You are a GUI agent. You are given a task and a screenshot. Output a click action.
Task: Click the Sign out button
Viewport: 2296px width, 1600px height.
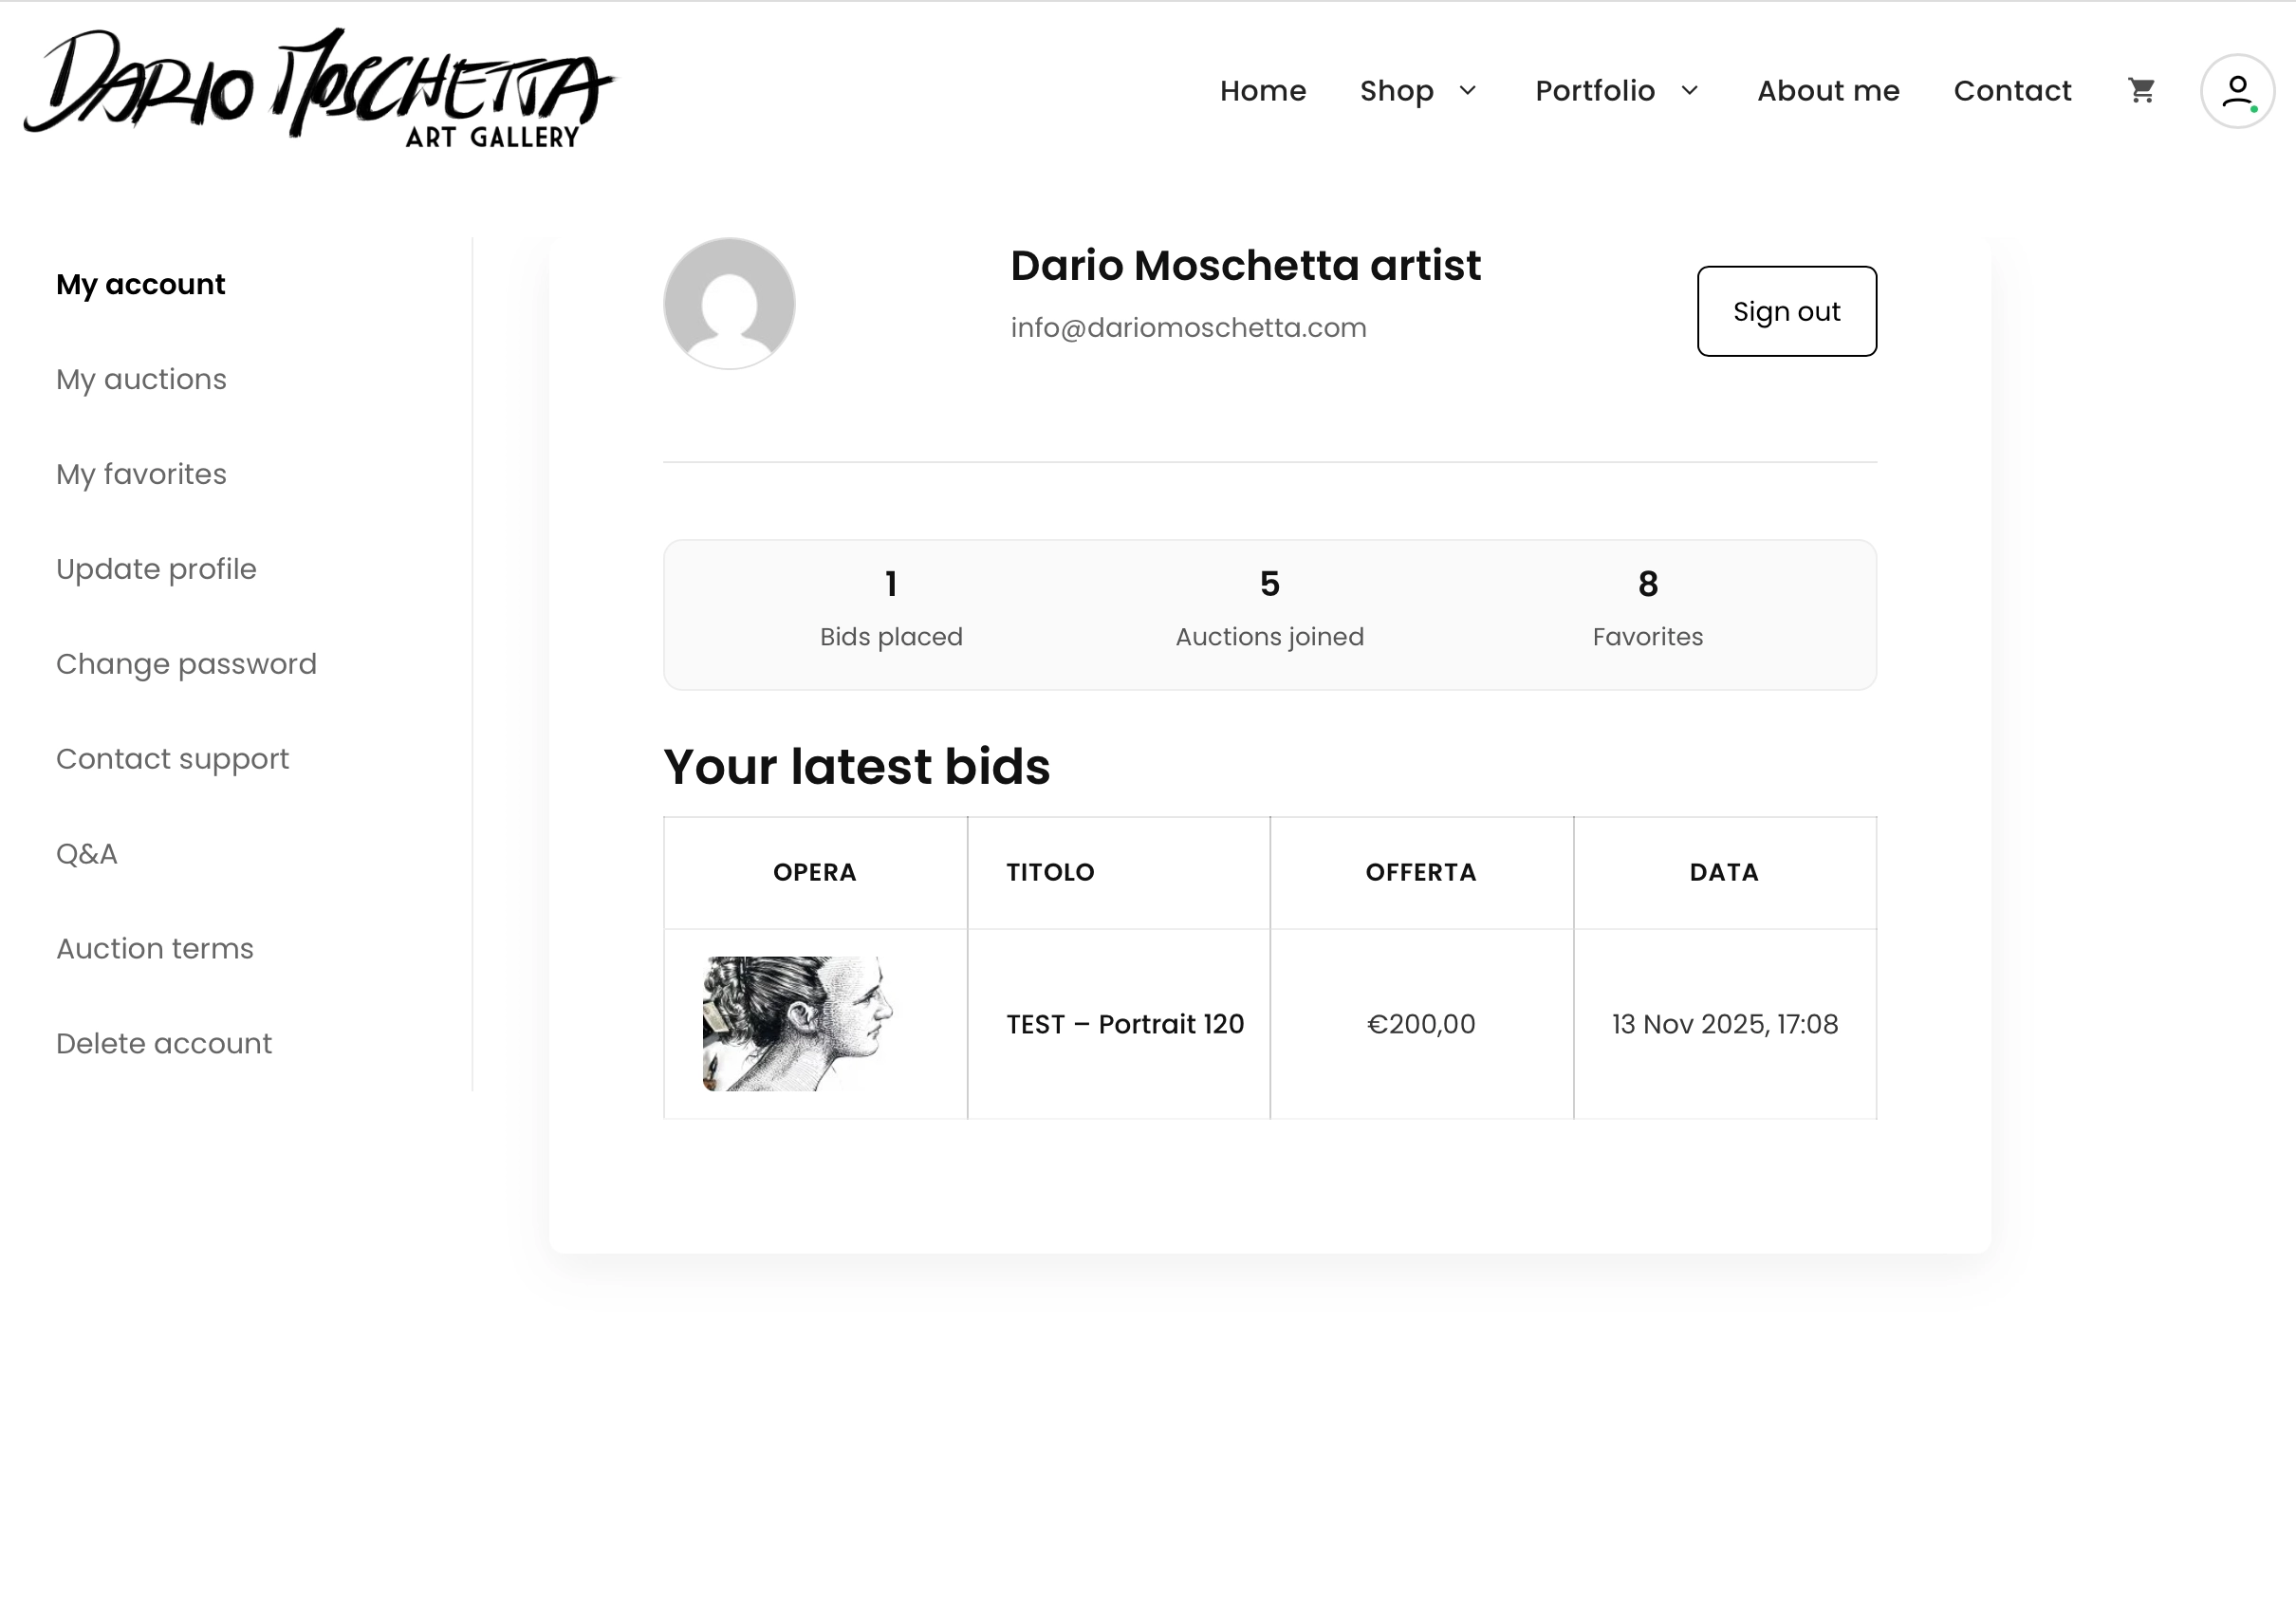(1786, 311)
